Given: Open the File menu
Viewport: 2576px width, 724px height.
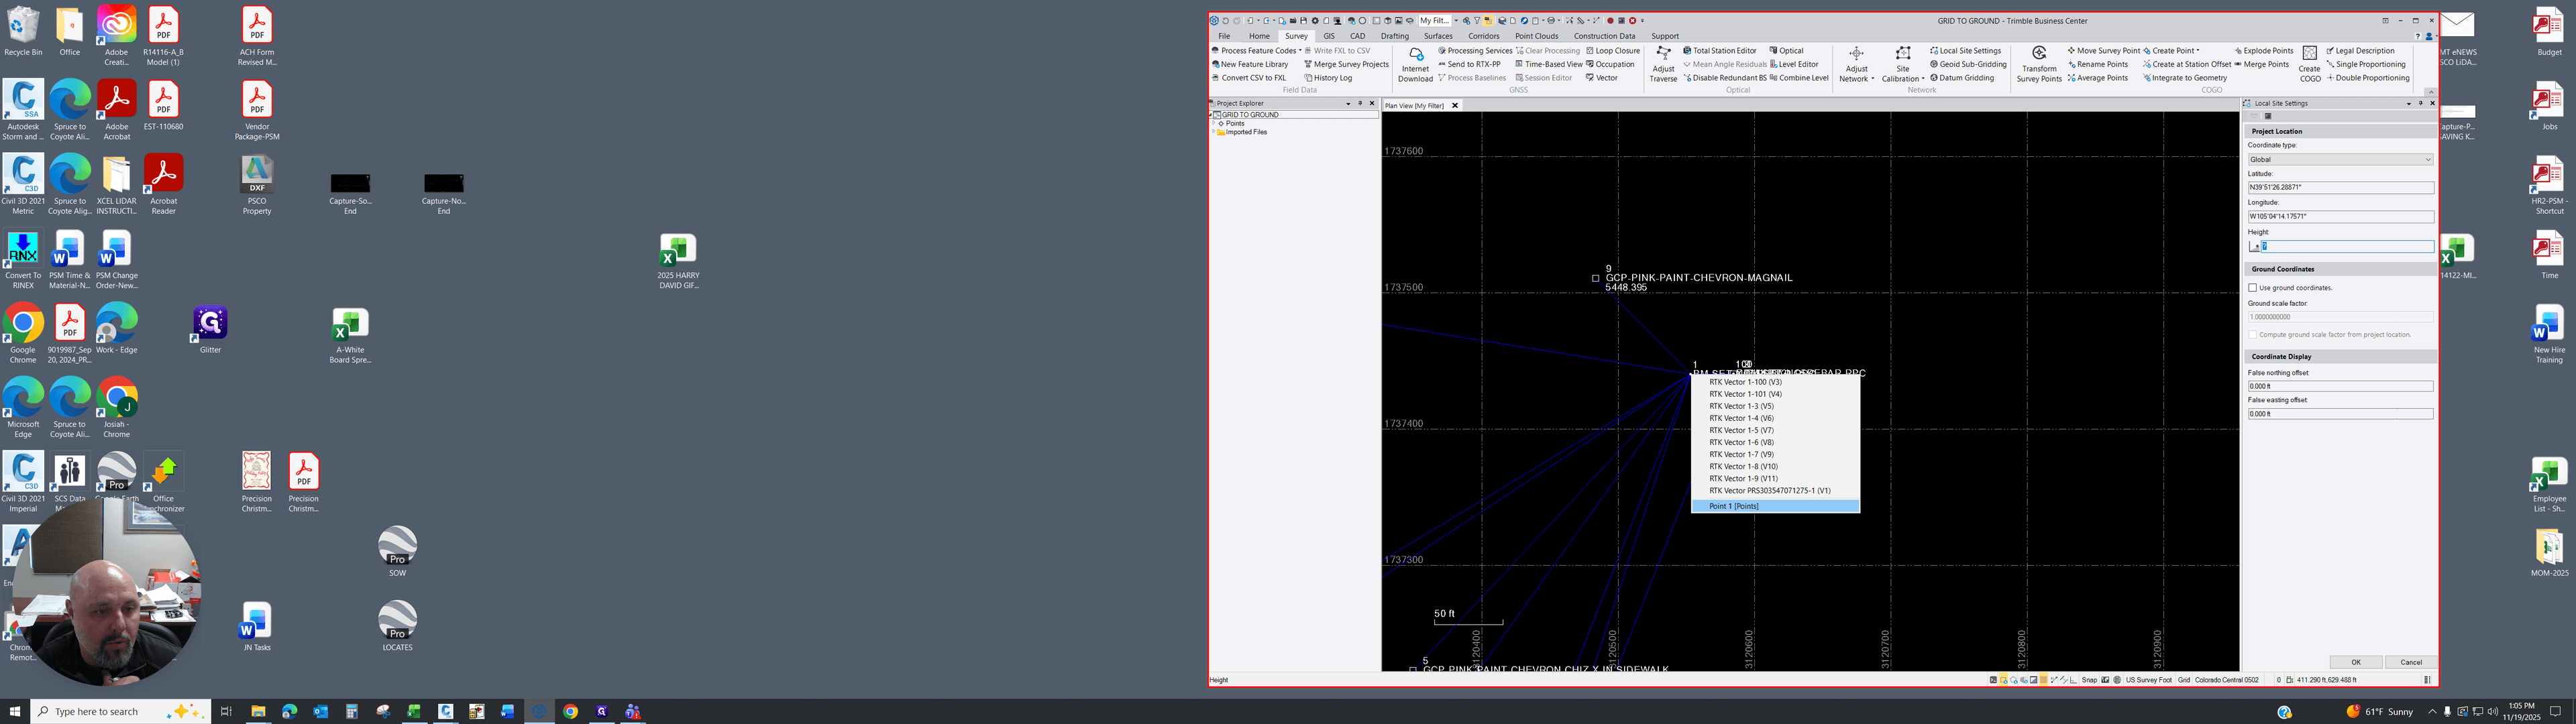Looking at the screenshot, I should 1224,36.
